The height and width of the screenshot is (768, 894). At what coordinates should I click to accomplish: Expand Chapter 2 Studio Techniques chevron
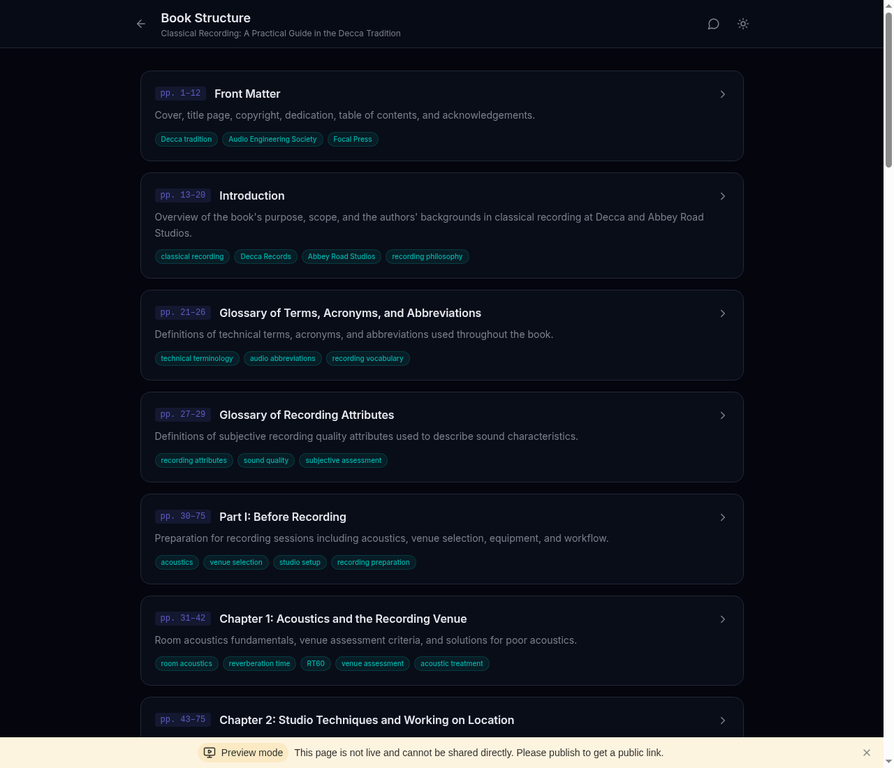click(x=722, y=720)
